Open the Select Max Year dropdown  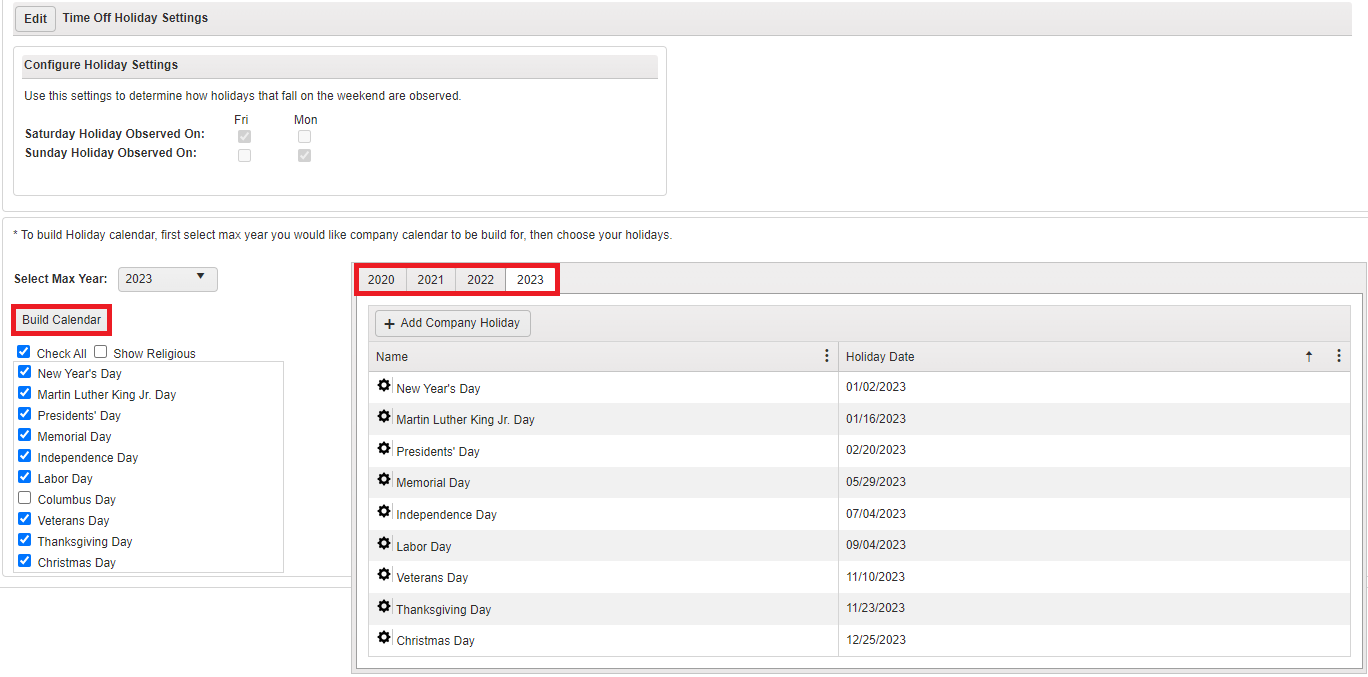click(167, 279)
